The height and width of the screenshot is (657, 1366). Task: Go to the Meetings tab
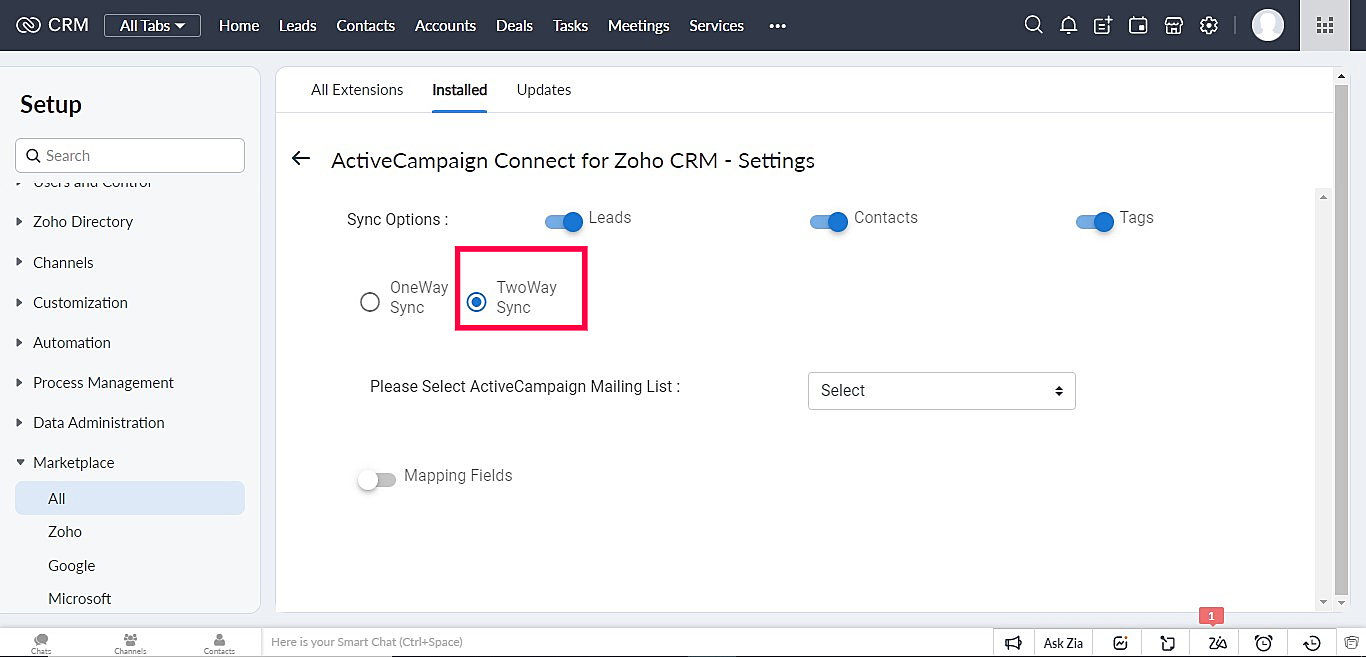(x=639, y=26)
